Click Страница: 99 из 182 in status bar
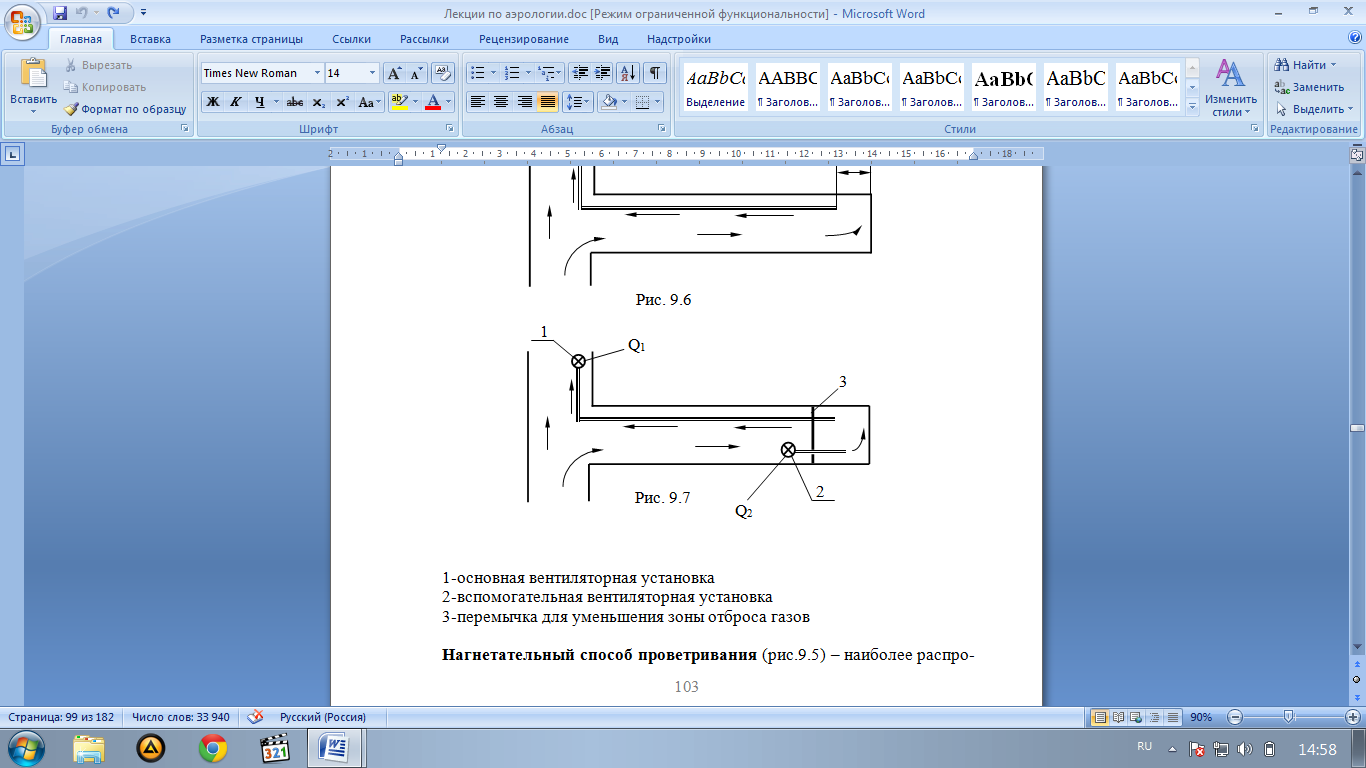Viewport: 1366px width, 768px height. coord(62,717)
